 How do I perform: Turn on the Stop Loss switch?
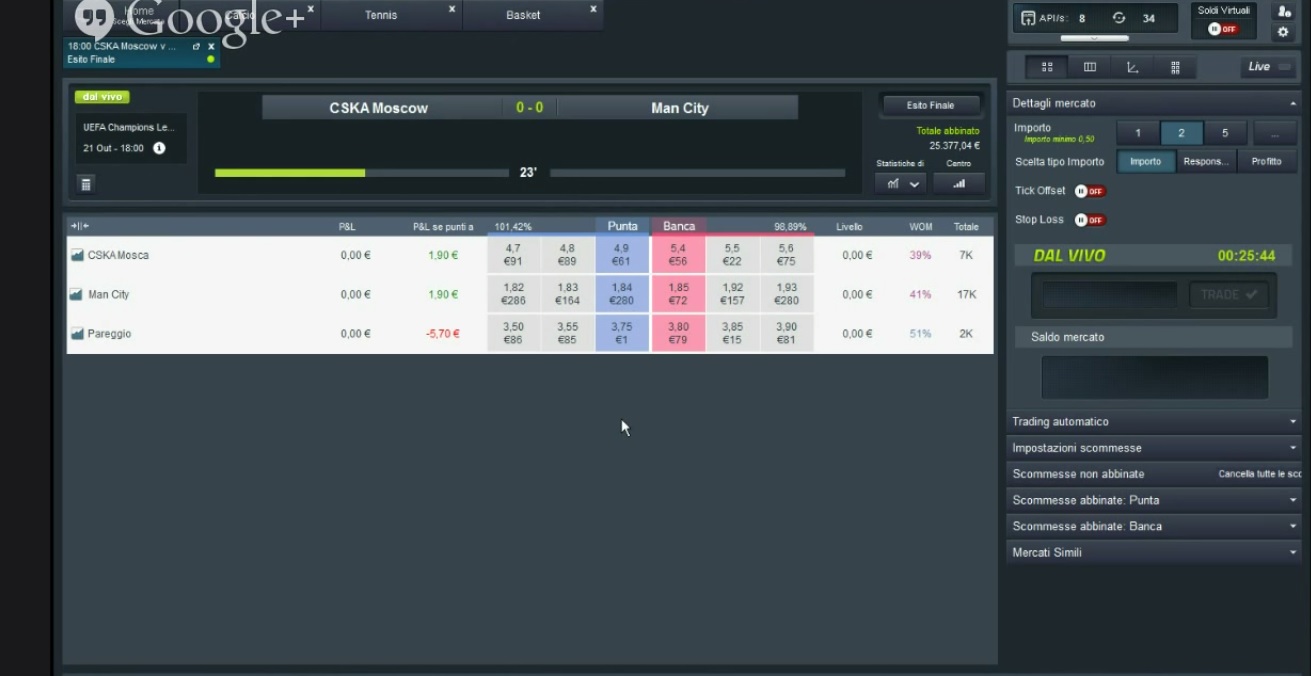(x=1089, y=220)
